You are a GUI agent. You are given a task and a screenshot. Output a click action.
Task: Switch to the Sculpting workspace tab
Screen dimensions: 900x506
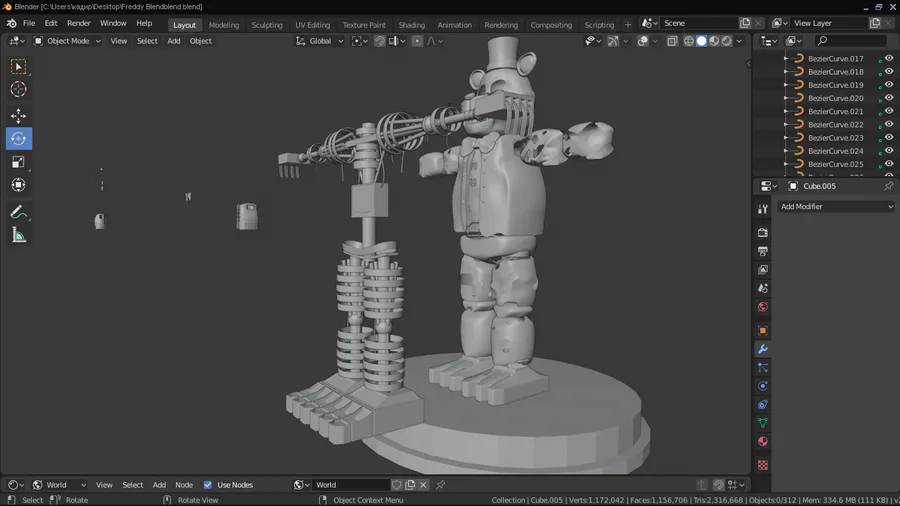[x=267, y=25]
